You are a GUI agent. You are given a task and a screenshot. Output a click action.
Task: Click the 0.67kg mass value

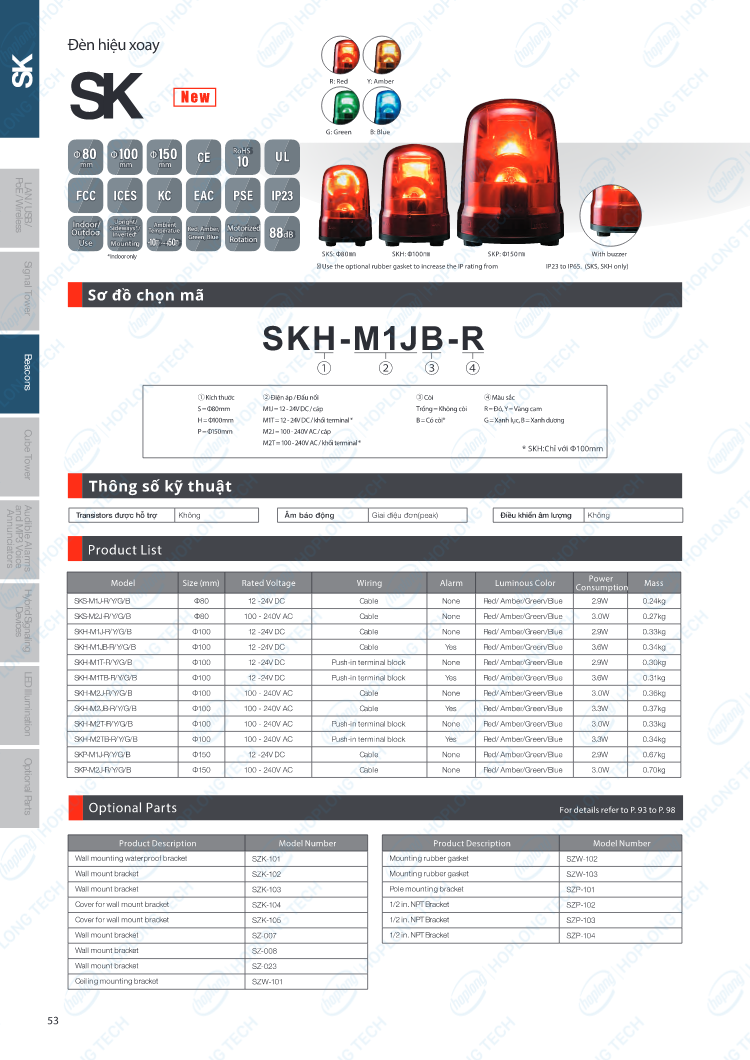[654, 754]
